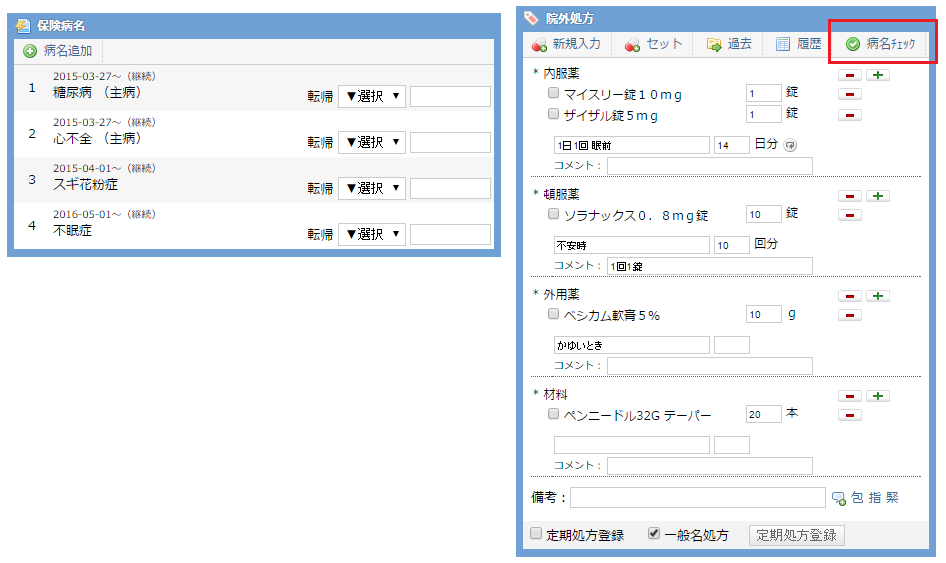The height and width of the screenshot is (563, 946).
Task: Remove the 外用薬 section with its minus button
Action: (x=849, y=296)
